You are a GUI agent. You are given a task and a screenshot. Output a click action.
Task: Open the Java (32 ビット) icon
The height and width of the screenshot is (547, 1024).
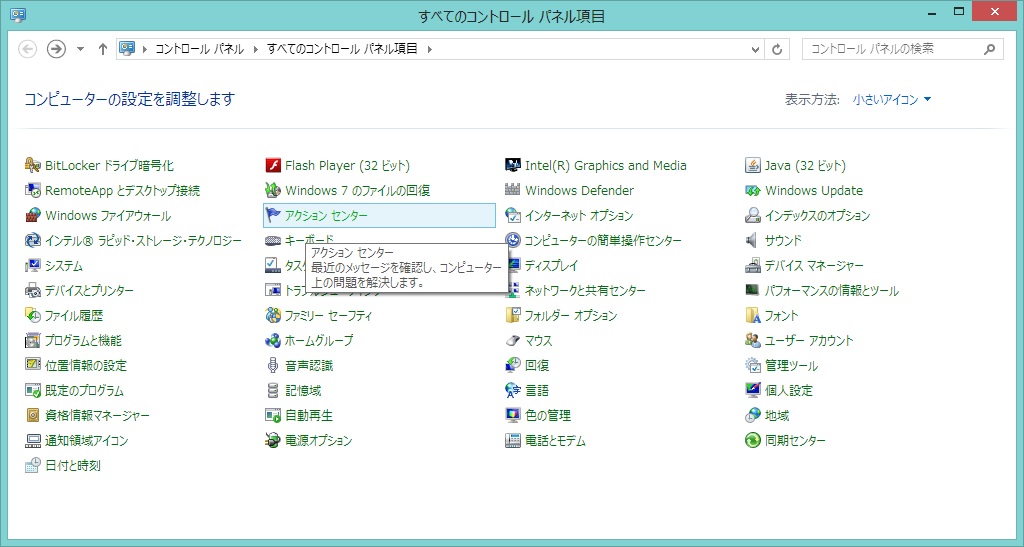coord(753,166)
